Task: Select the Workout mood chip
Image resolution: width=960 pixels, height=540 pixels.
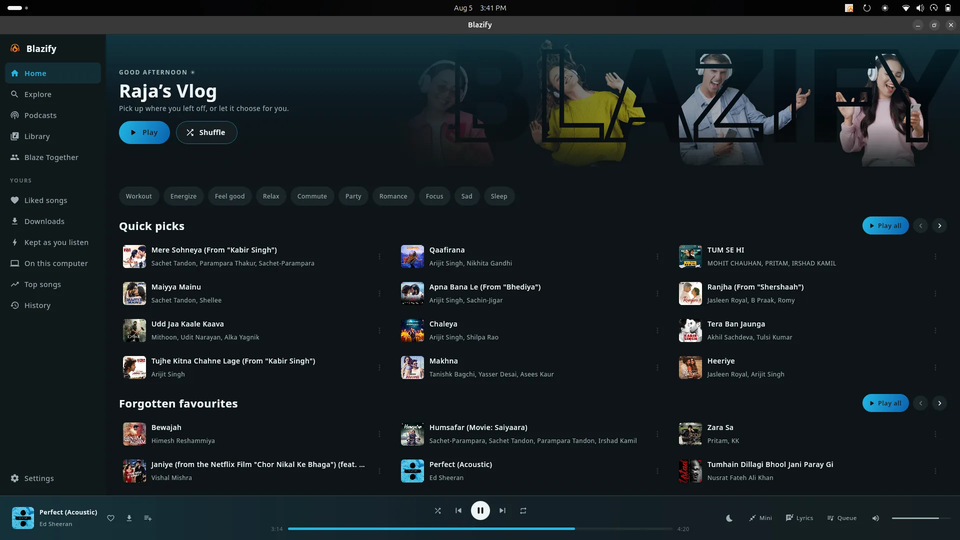Action: pyautogui.click(x=138, y=196)
